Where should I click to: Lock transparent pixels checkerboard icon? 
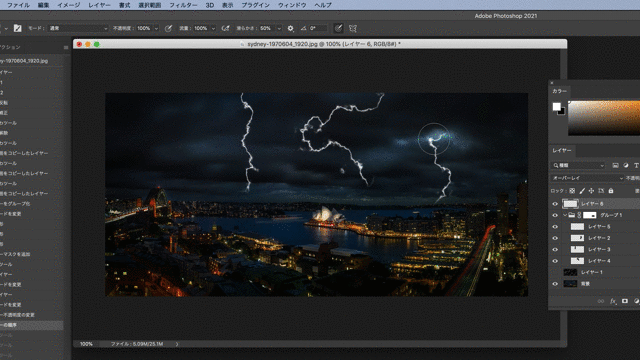572,191
